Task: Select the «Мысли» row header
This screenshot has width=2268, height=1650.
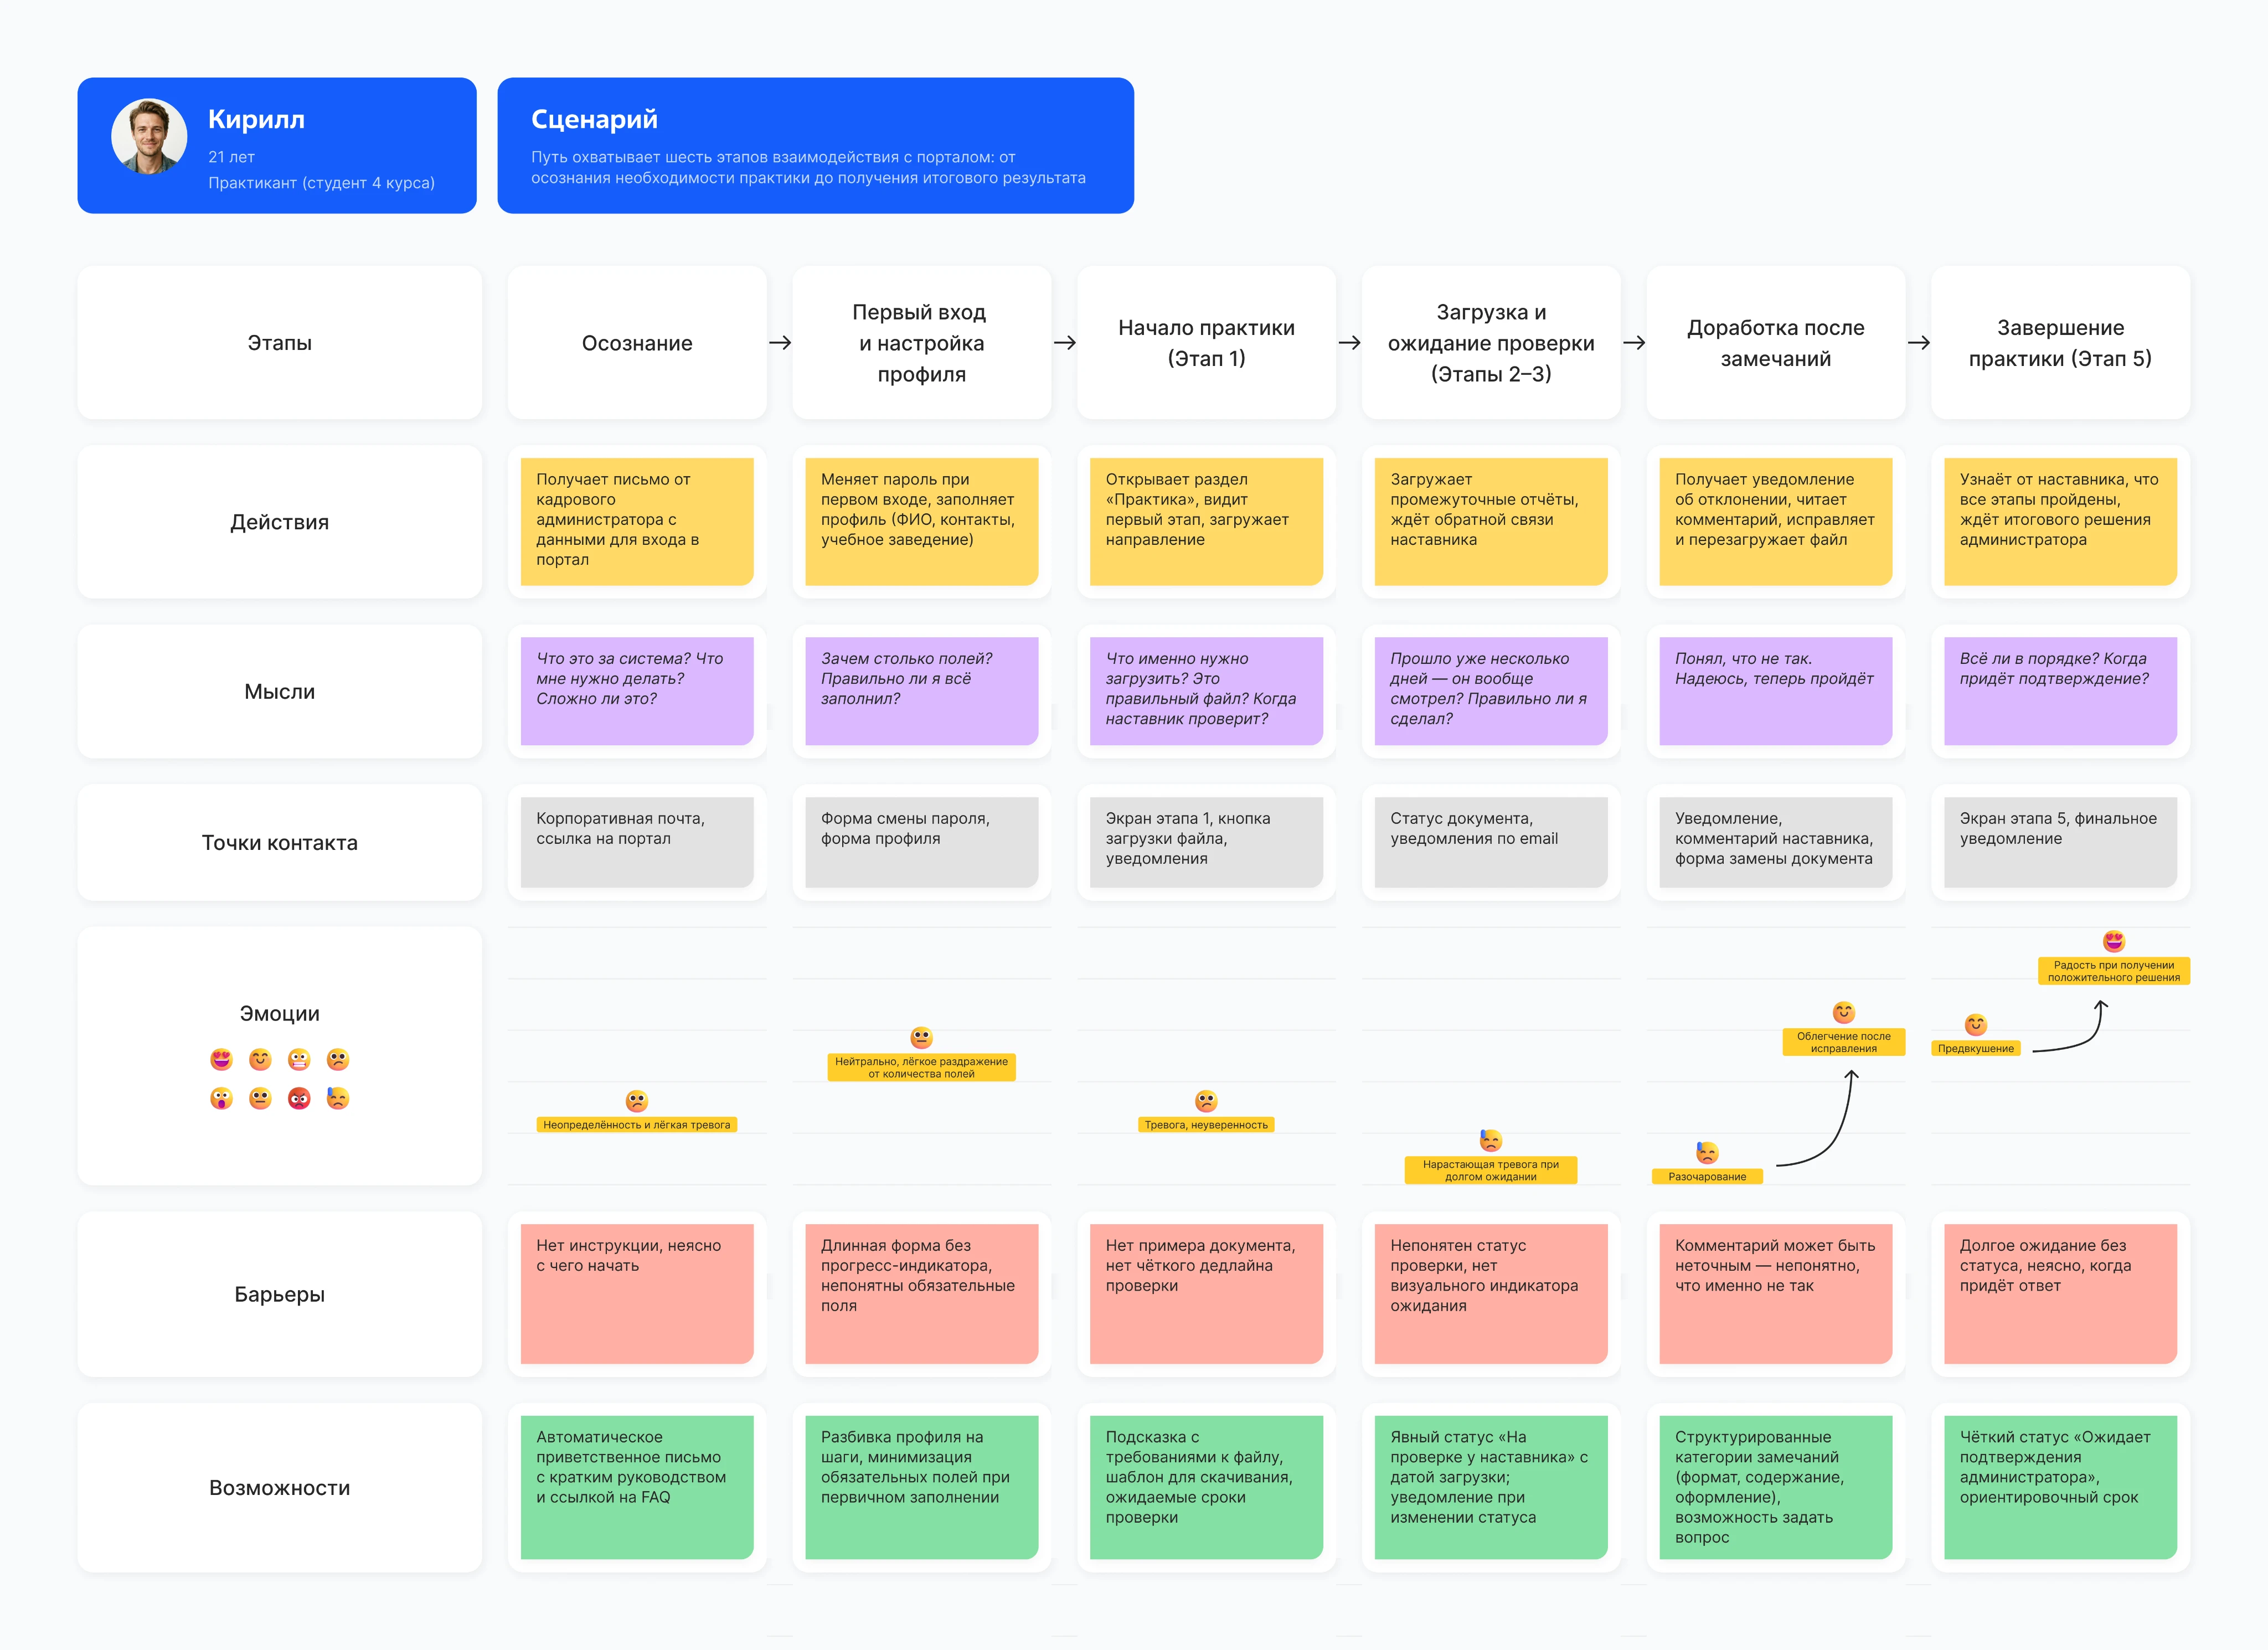Action: [x=280, y=691]
